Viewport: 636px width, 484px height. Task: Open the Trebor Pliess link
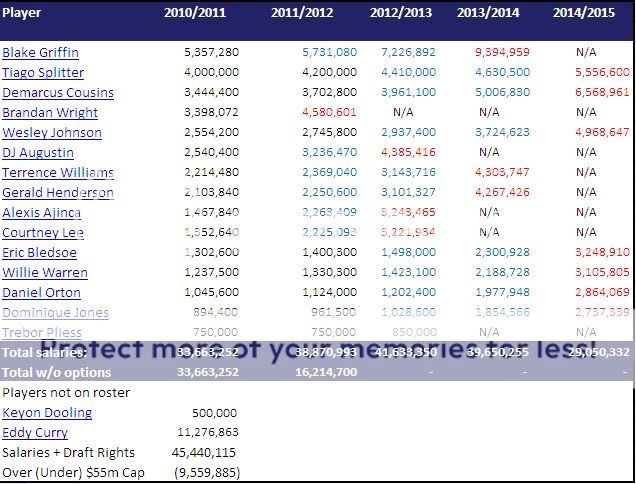(x=42, y=332)
